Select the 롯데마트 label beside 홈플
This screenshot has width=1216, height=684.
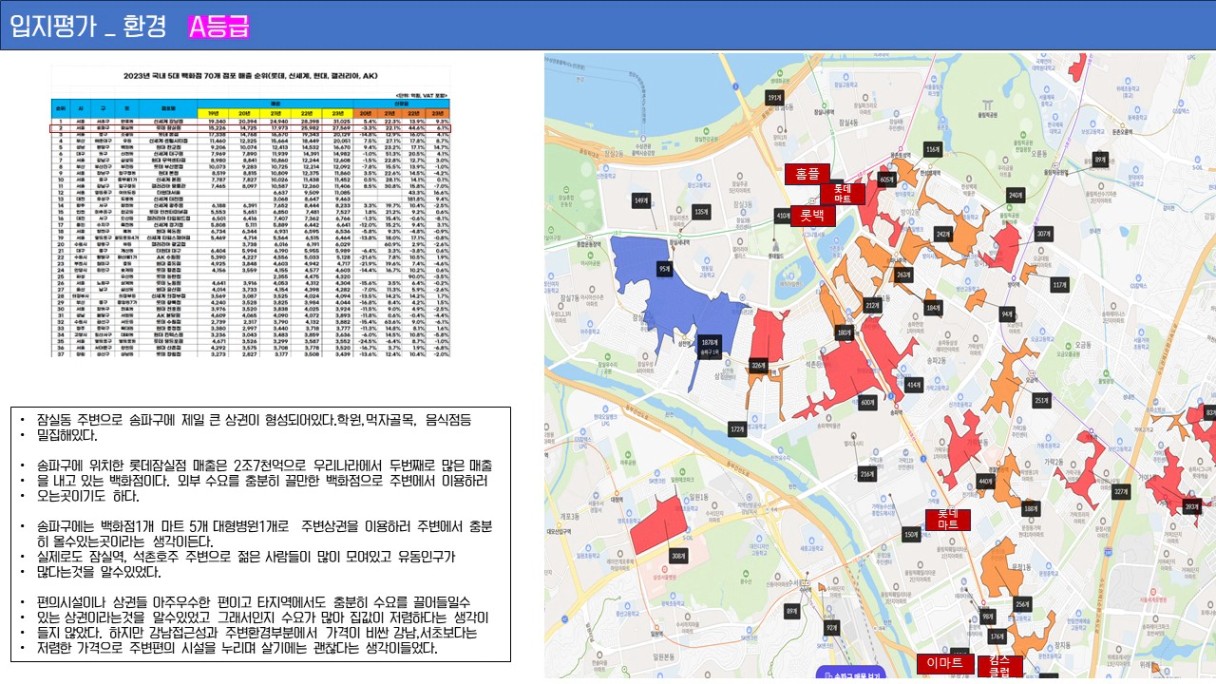(x=841, y=194)
